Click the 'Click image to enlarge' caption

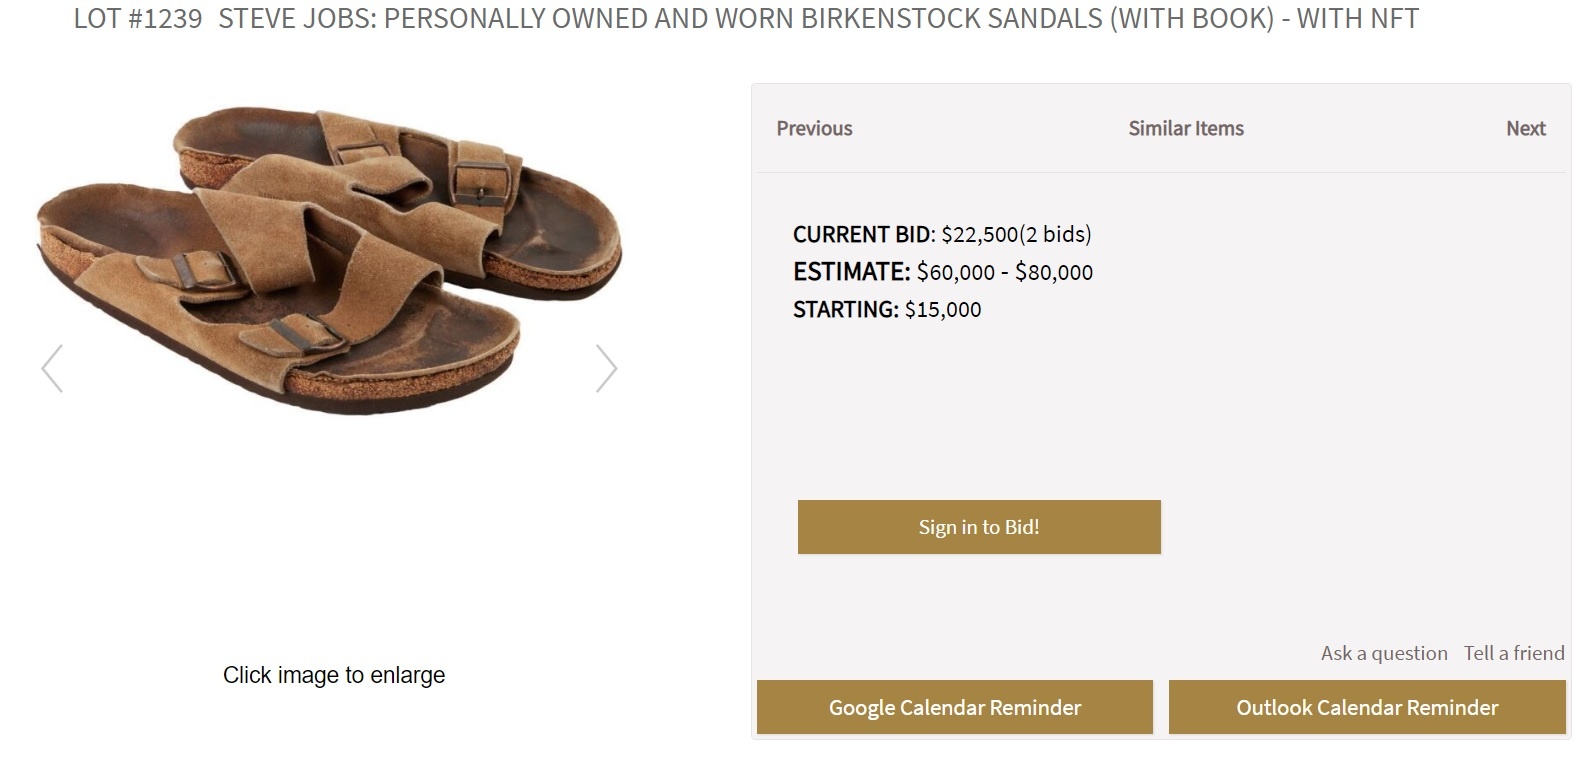point(334,675)
